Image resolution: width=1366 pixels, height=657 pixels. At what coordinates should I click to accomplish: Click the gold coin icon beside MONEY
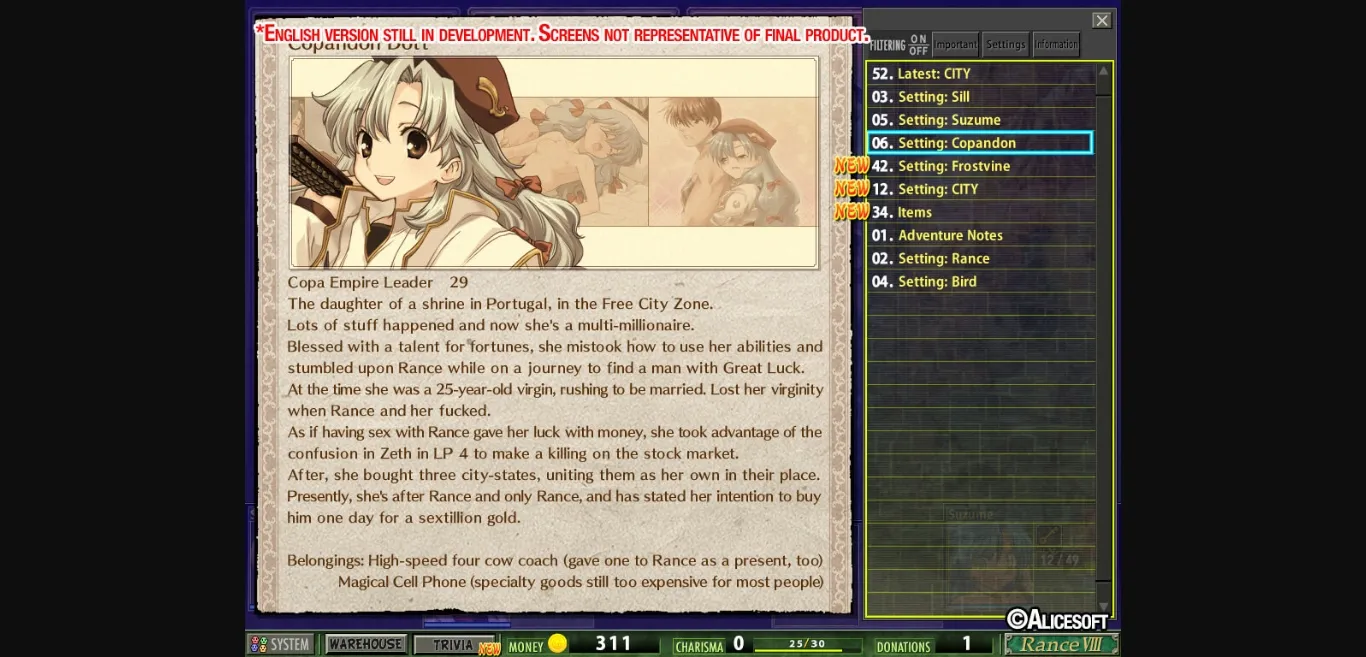point(558,643)
